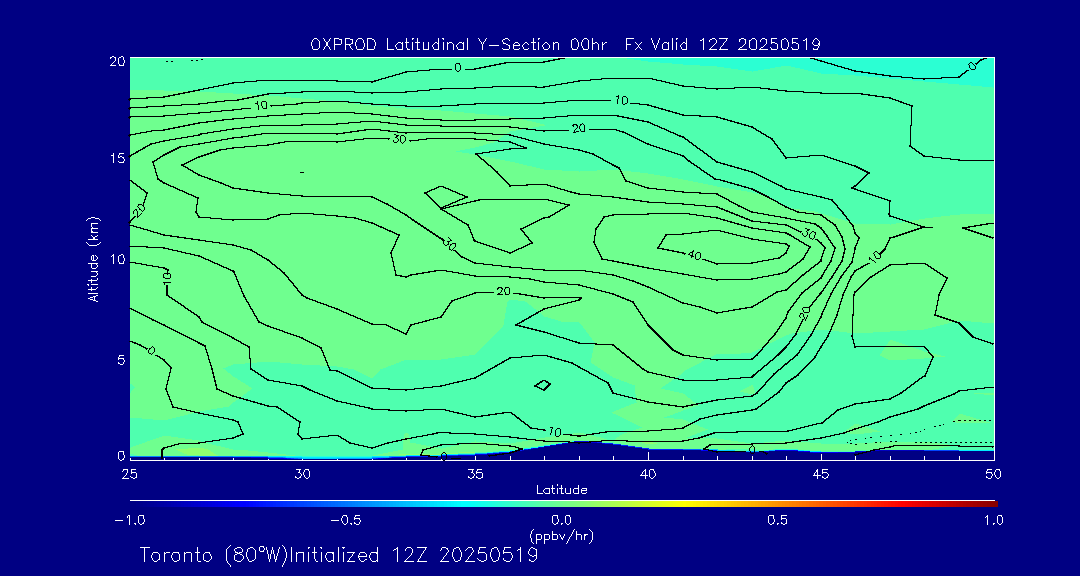Click the dark blue end of the color scale
This screenshot has height=576, width=1080.
click(x=135, y=503)
